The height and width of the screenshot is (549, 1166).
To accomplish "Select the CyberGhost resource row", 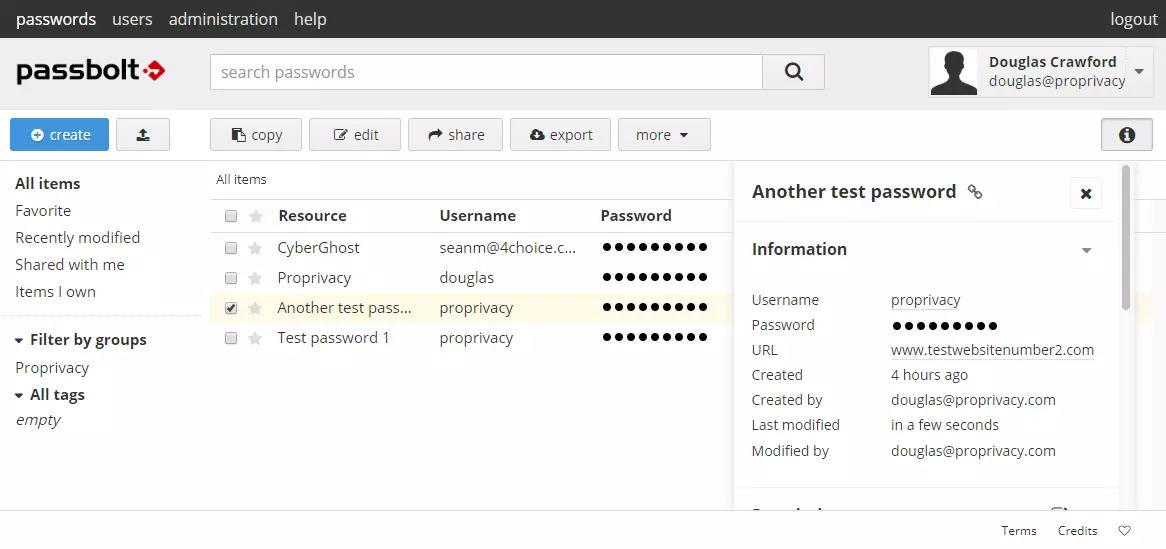I will [x=471, y=248].
